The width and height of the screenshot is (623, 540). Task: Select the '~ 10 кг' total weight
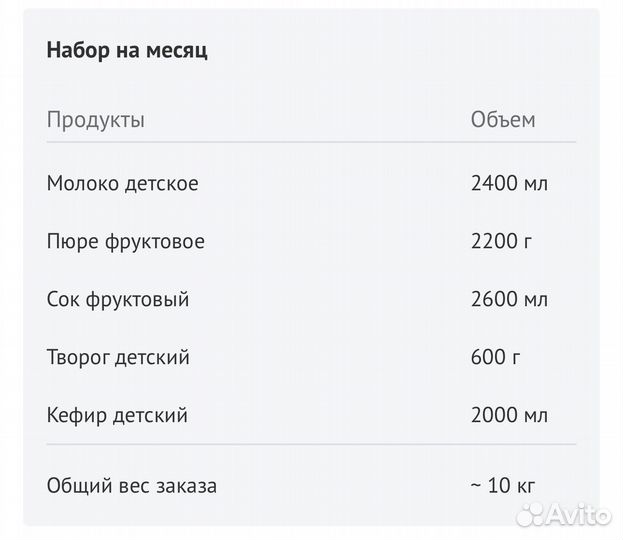coord(503,486)
